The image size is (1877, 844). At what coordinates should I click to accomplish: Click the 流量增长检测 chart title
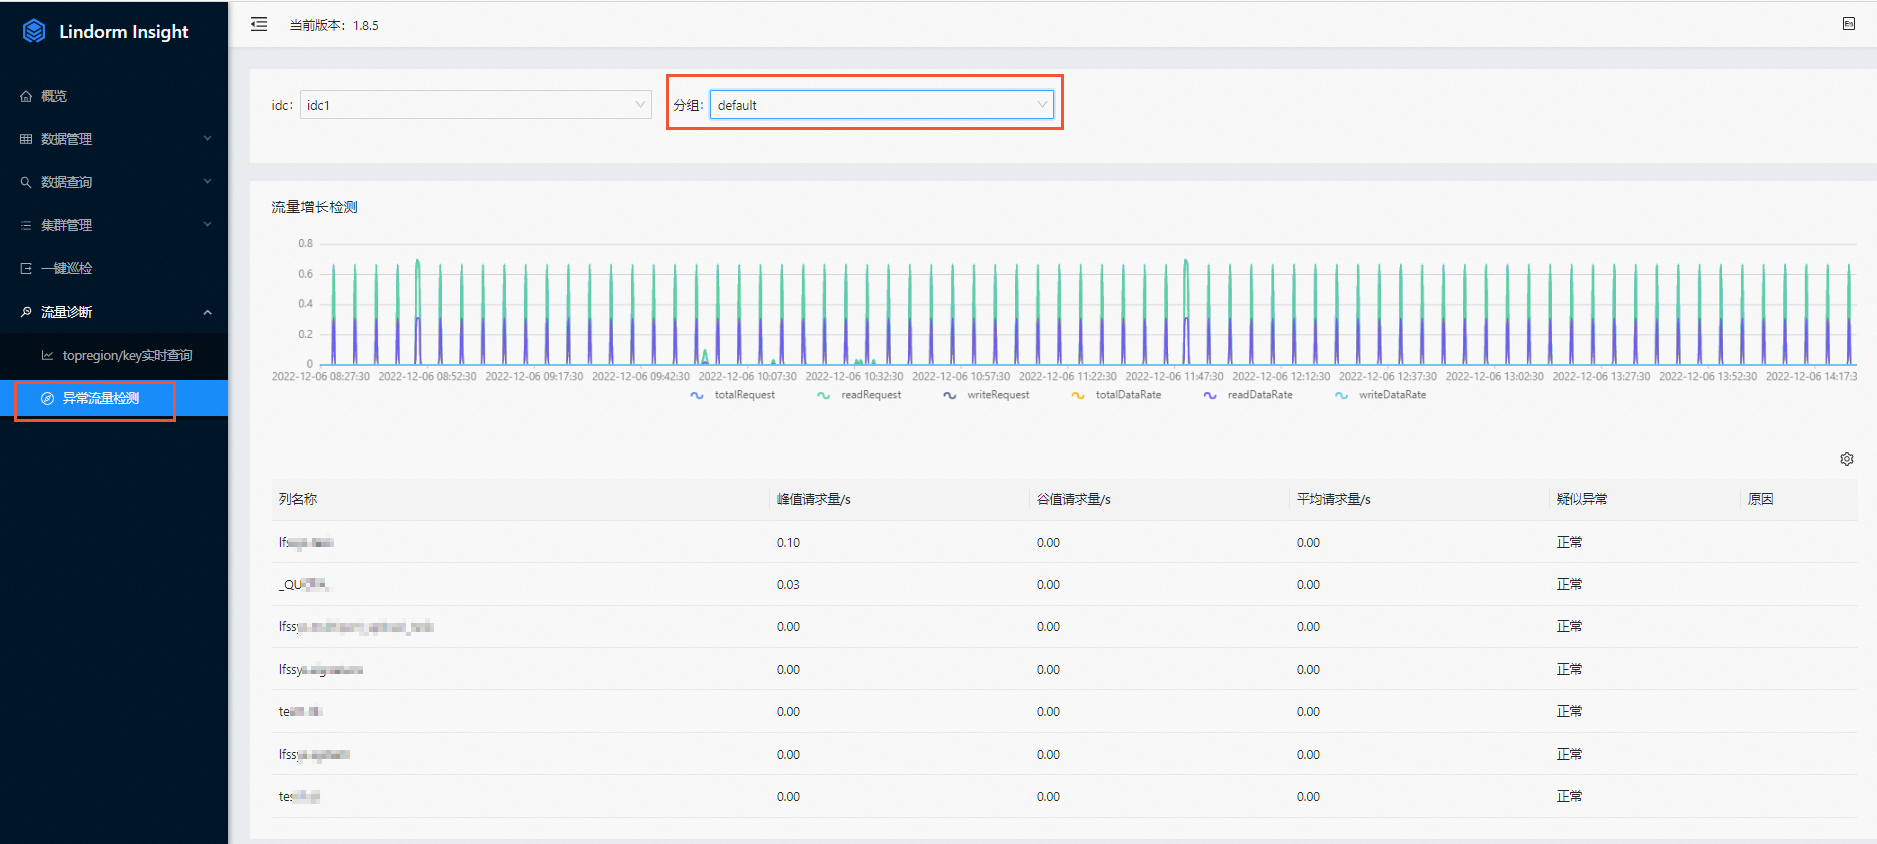[x=314, y=207]
